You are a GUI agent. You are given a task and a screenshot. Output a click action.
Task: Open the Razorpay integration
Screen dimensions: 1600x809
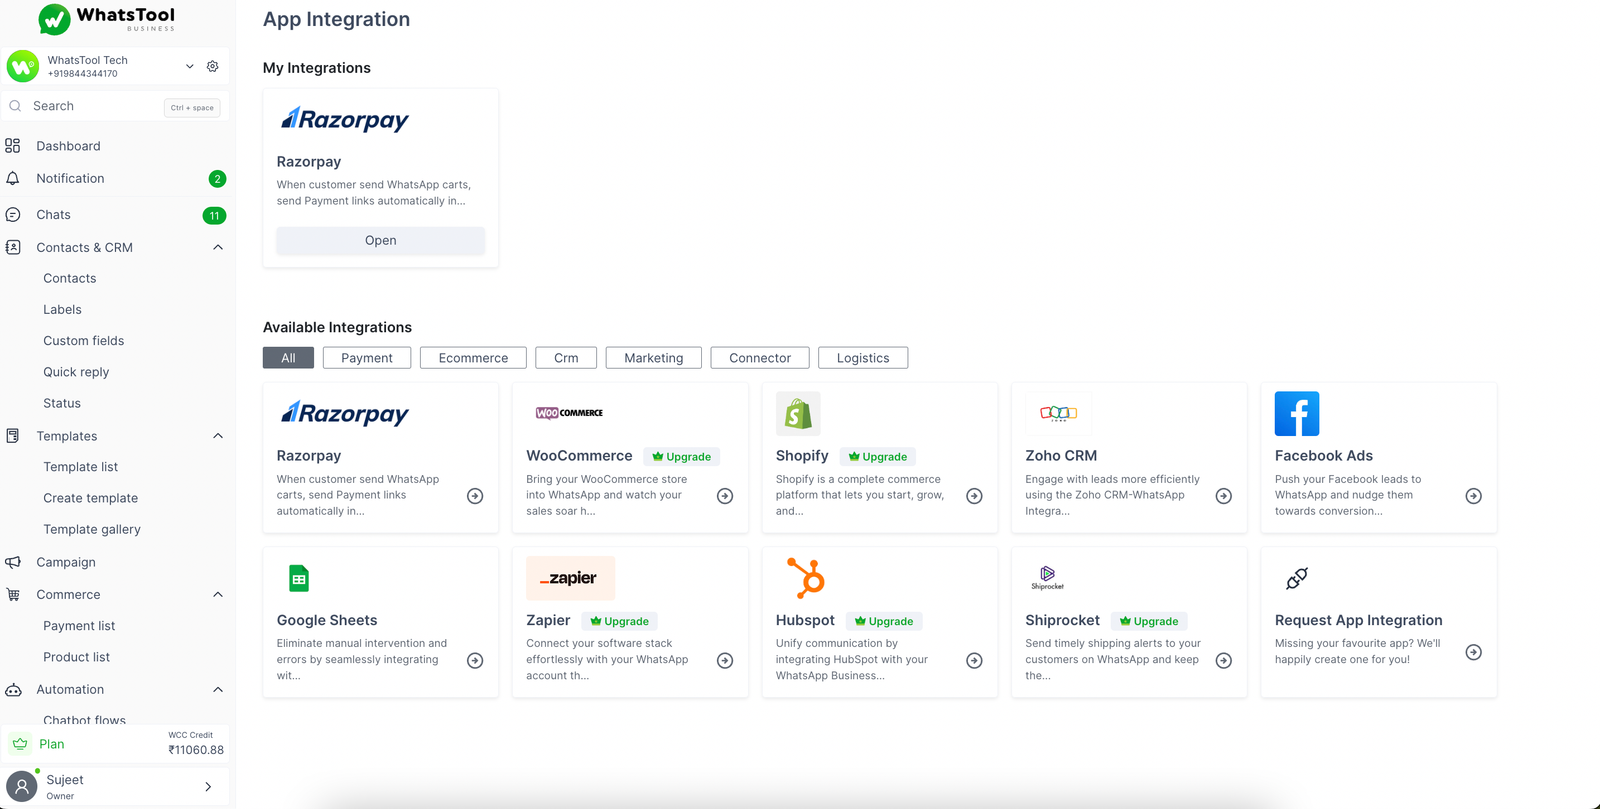click(381, 240)
